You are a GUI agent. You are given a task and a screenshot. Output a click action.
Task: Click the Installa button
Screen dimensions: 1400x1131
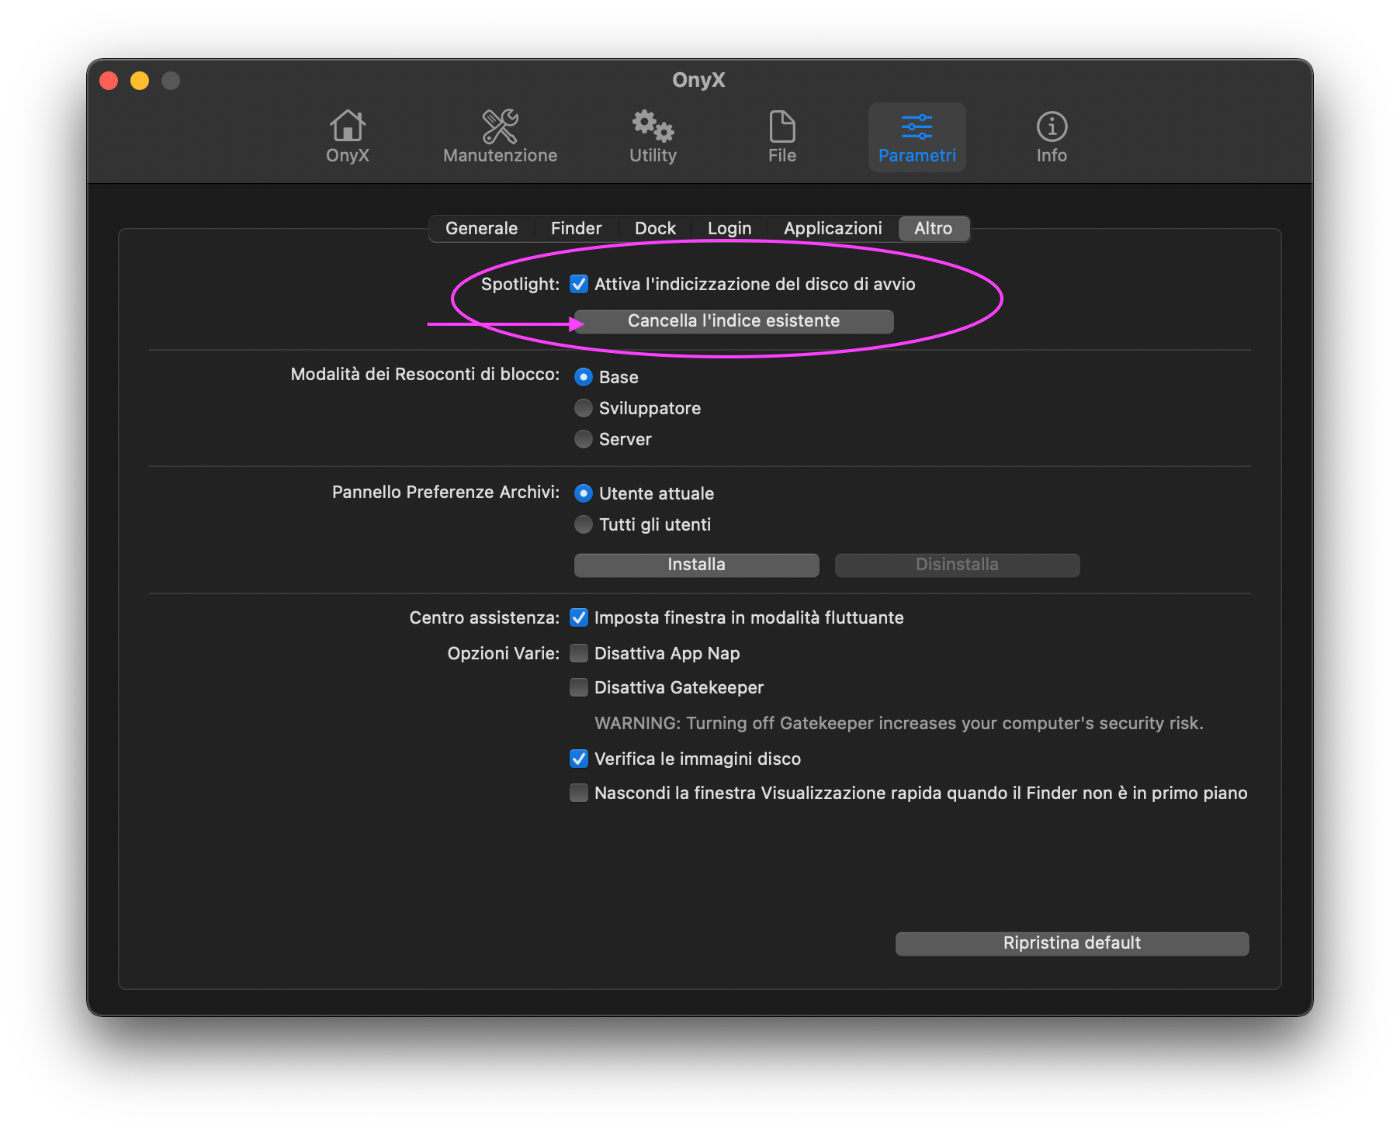click(696, 565)
